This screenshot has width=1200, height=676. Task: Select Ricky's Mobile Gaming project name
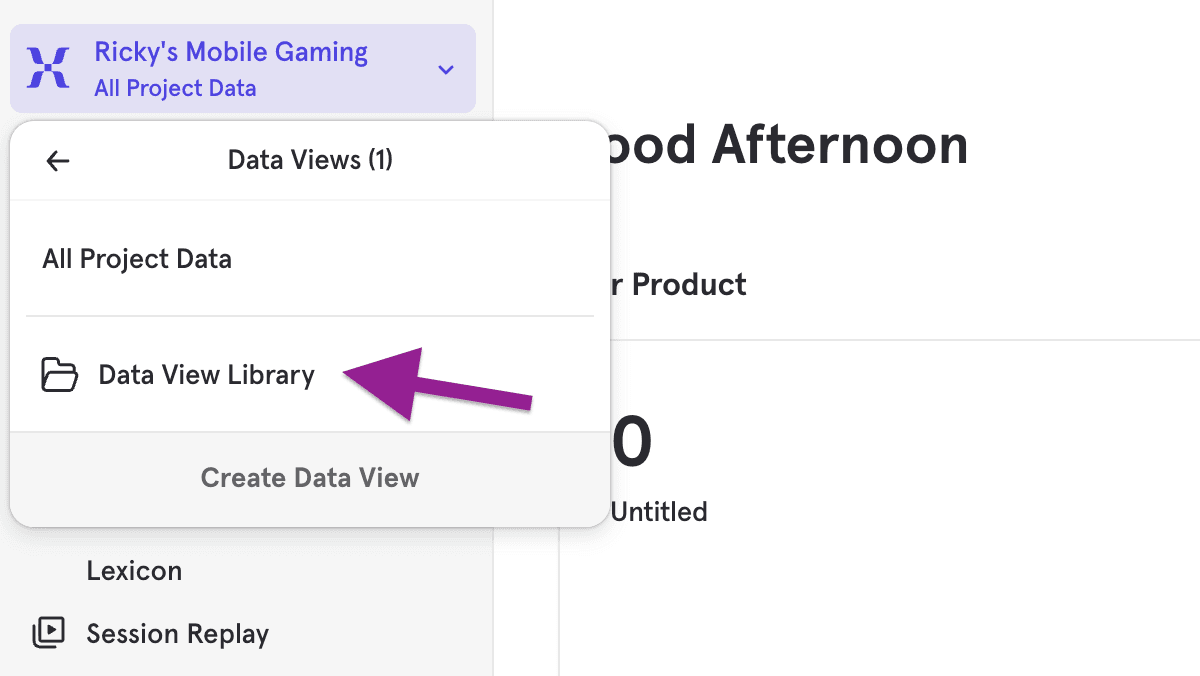(231, 52)
